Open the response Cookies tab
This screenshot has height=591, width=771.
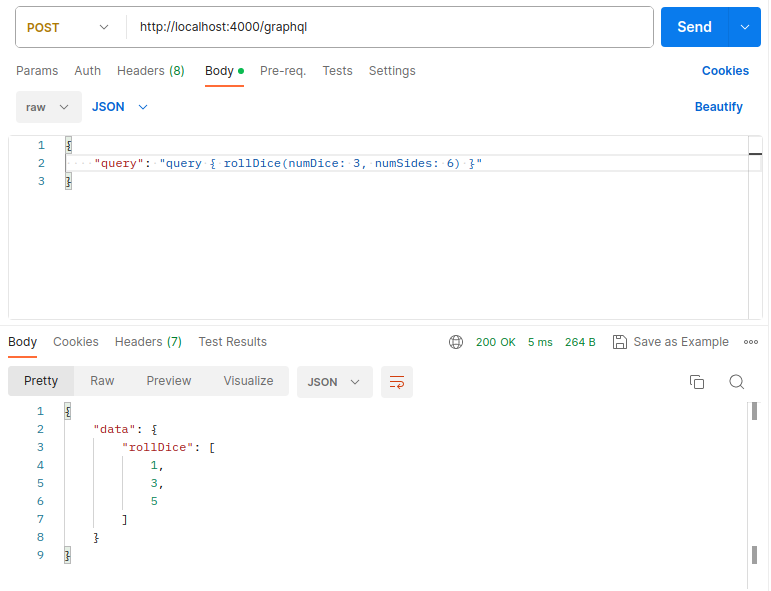tap(76, 342)
